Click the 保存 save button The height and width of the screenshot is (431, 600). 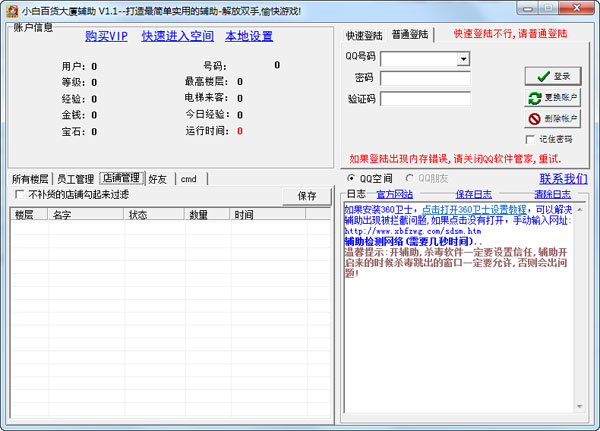click(307, 196)
